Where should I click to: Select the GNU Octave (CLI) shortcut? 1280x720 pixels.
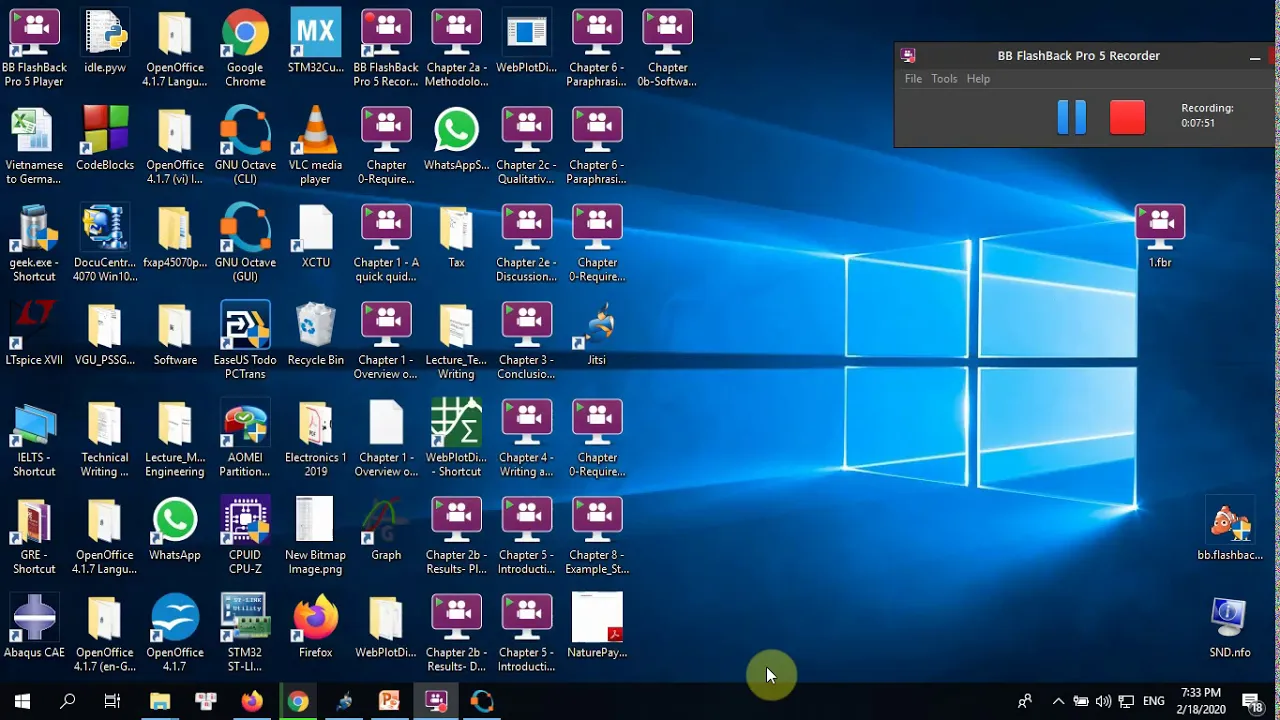[245, 146]
